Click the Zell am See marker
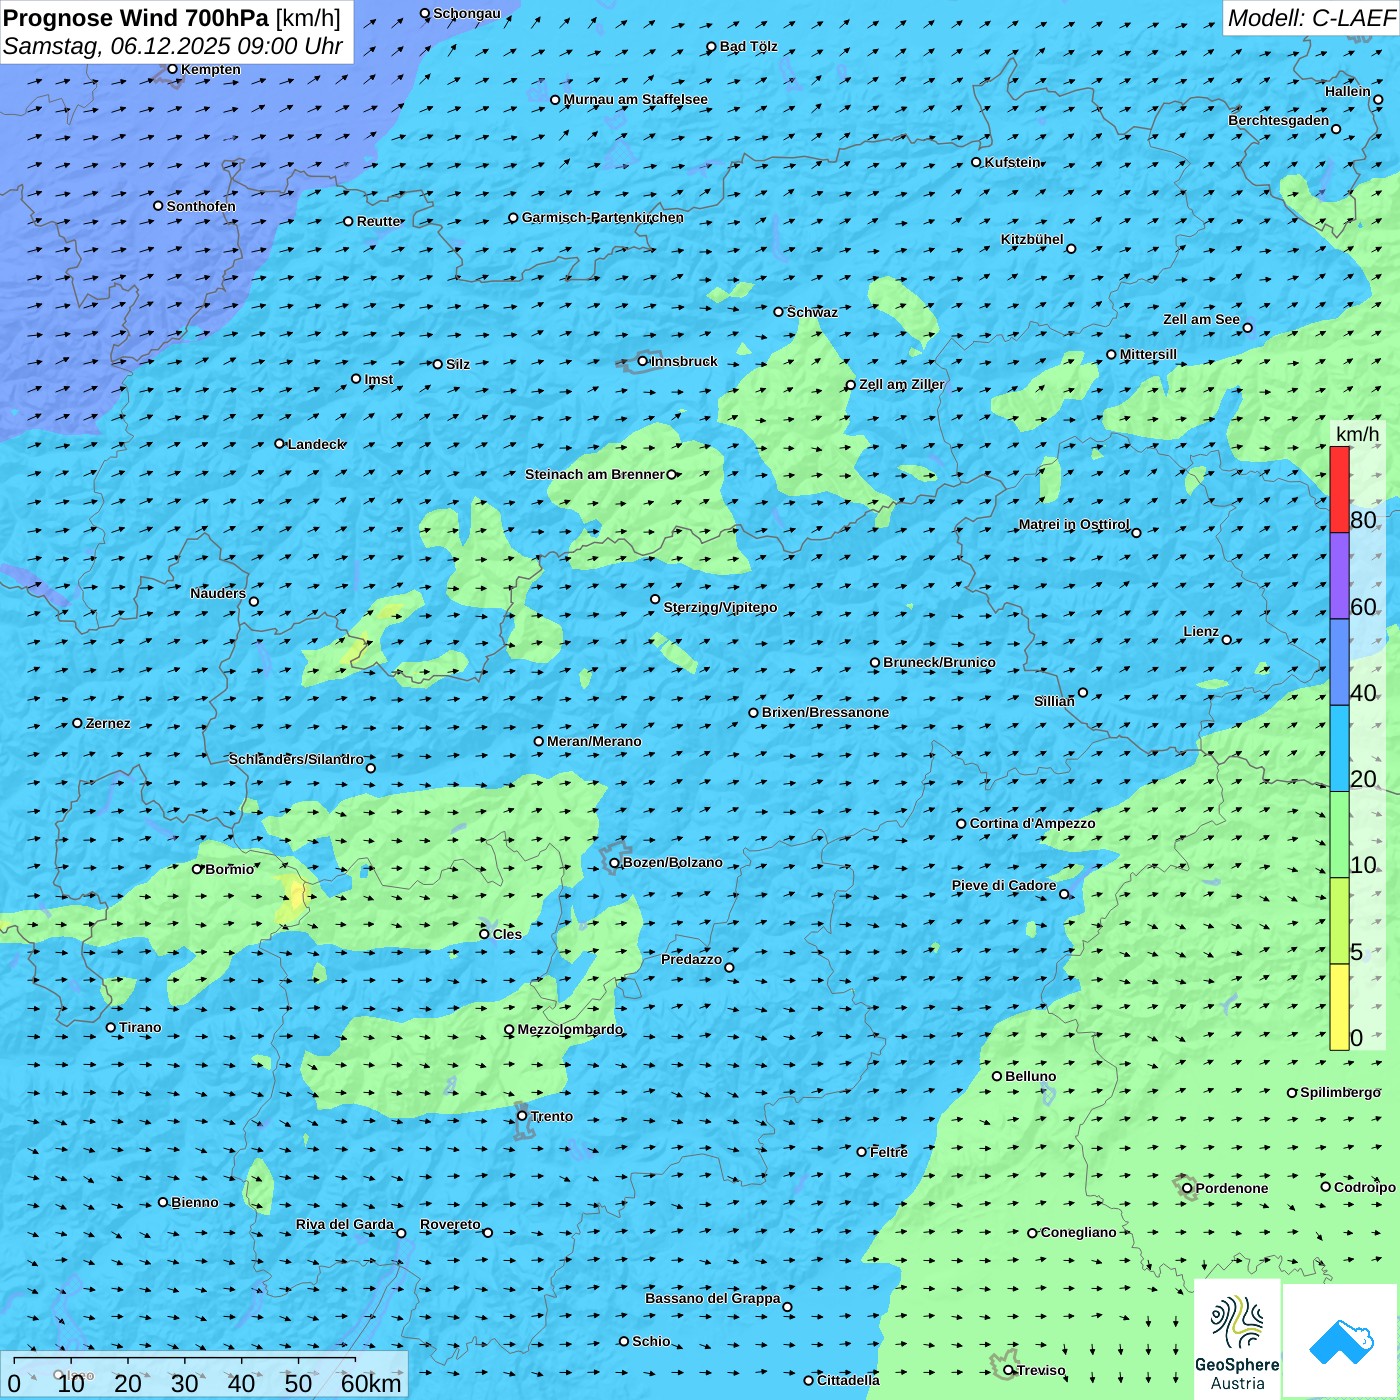Image resolution: width=1400 pixels, height=1400 pixels. pyautogui.click(x=1247, y=328)
